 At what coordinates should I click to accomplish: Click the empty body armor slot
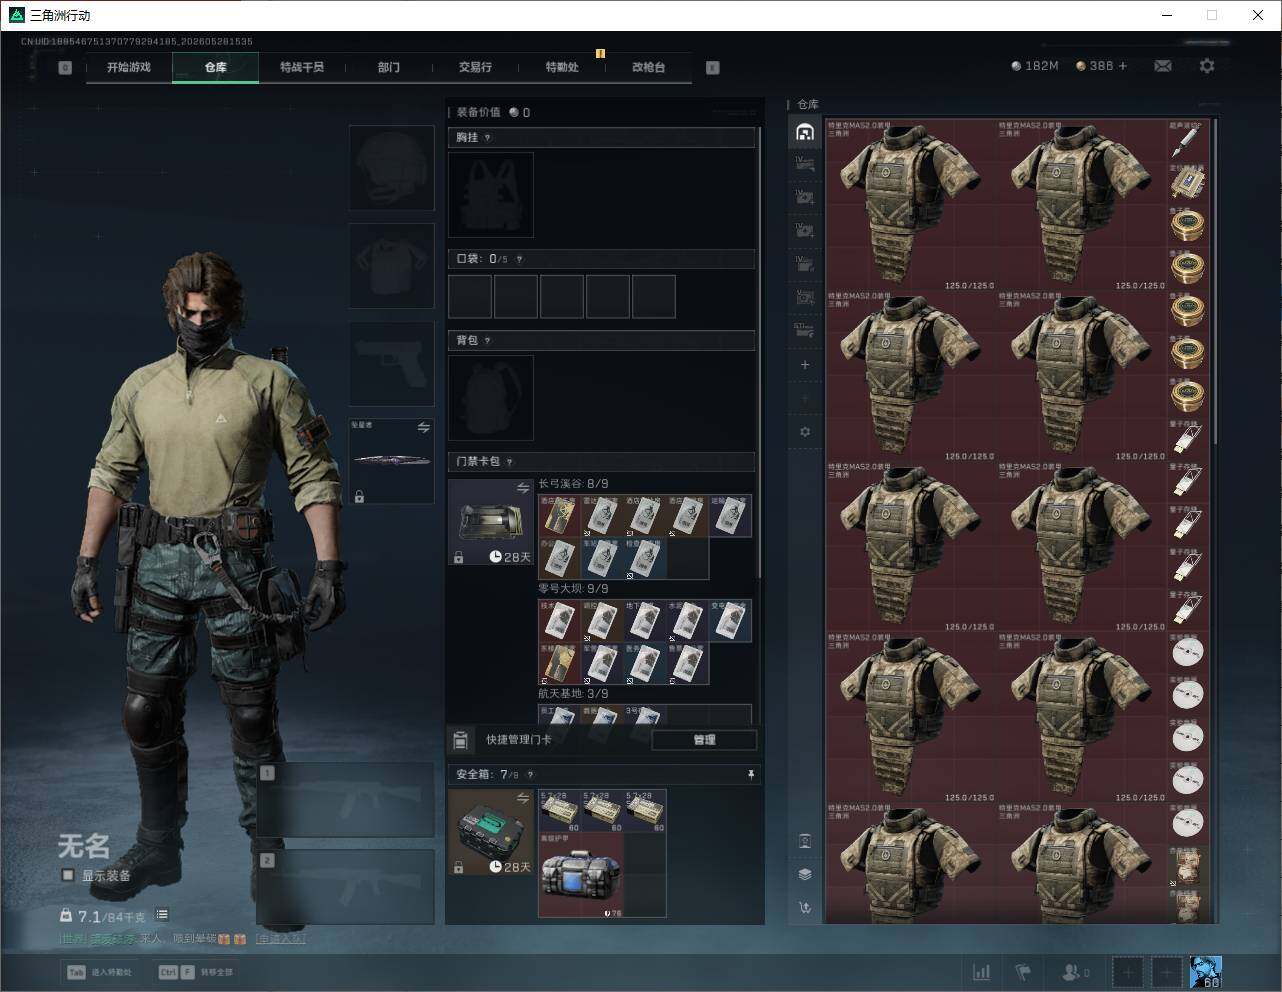point(391,266)
